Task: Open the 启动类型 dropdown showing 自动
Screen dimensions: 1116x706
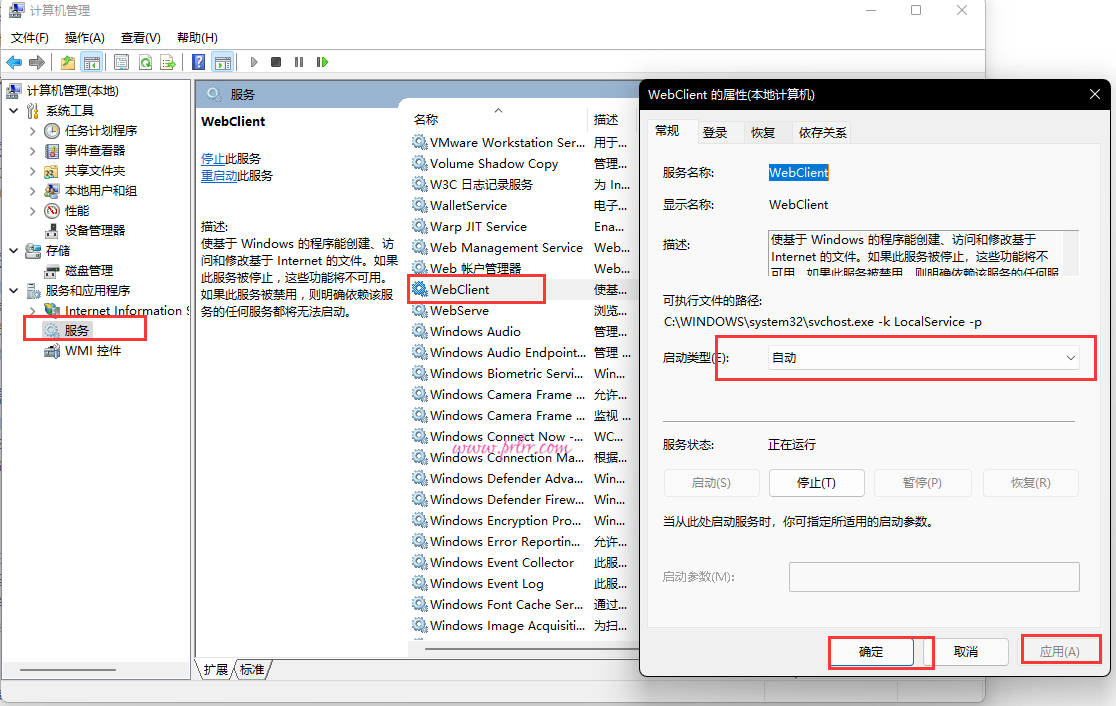Action: point(924,358)
